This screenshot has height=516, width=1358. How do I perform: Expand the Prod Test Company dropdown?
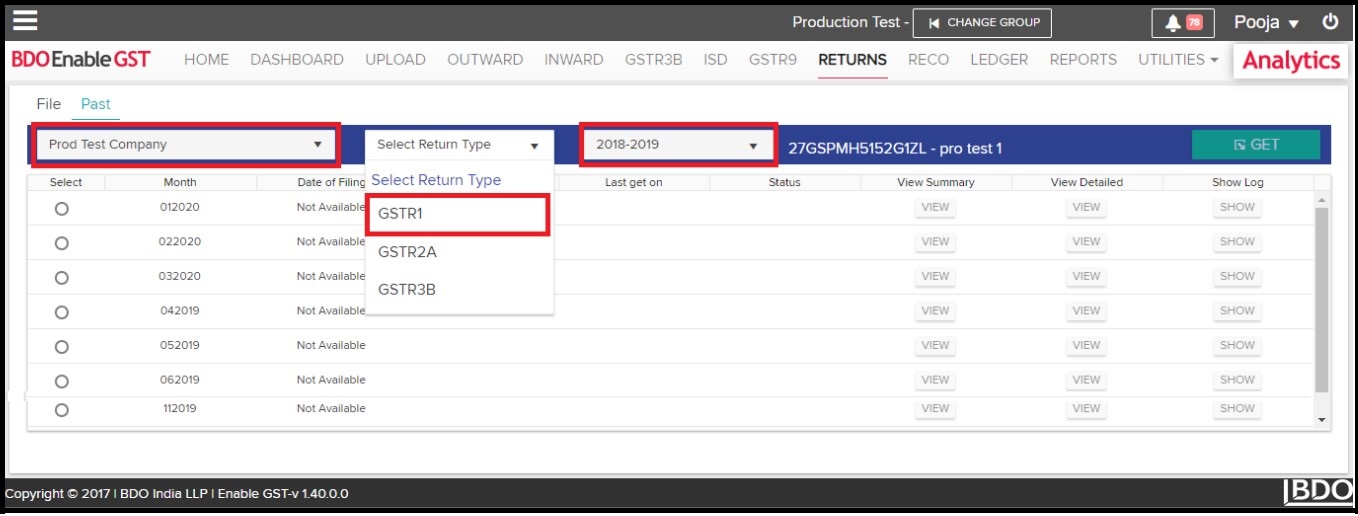[185, 145]
